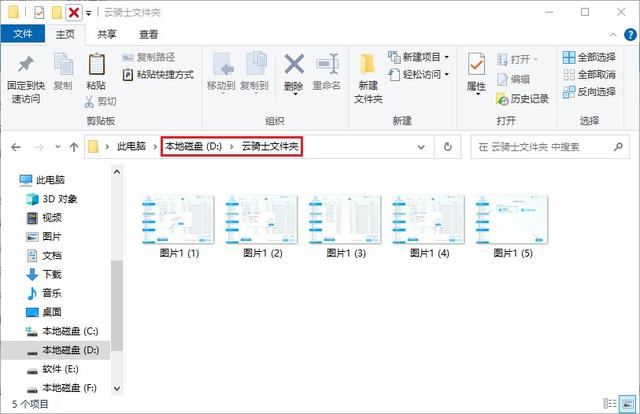
Task: Click the New Folder (新建文件夹) icon
Action: coord(368,65)
